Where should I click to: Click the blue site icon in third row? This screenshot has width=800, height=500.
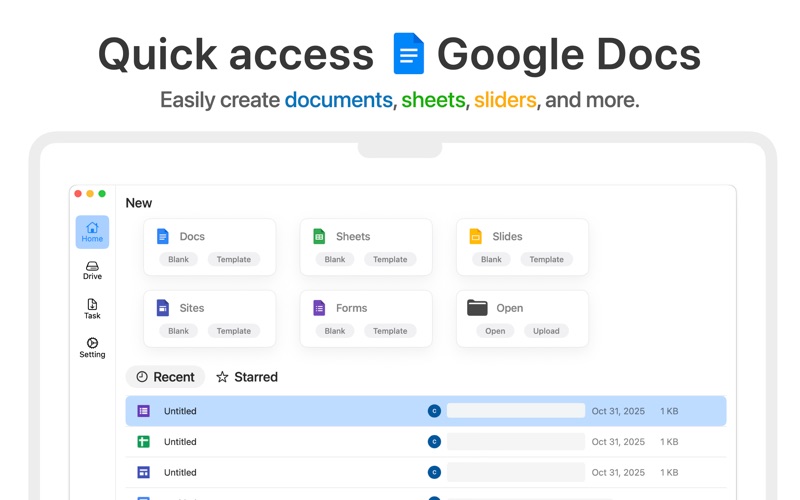point(144,472)
